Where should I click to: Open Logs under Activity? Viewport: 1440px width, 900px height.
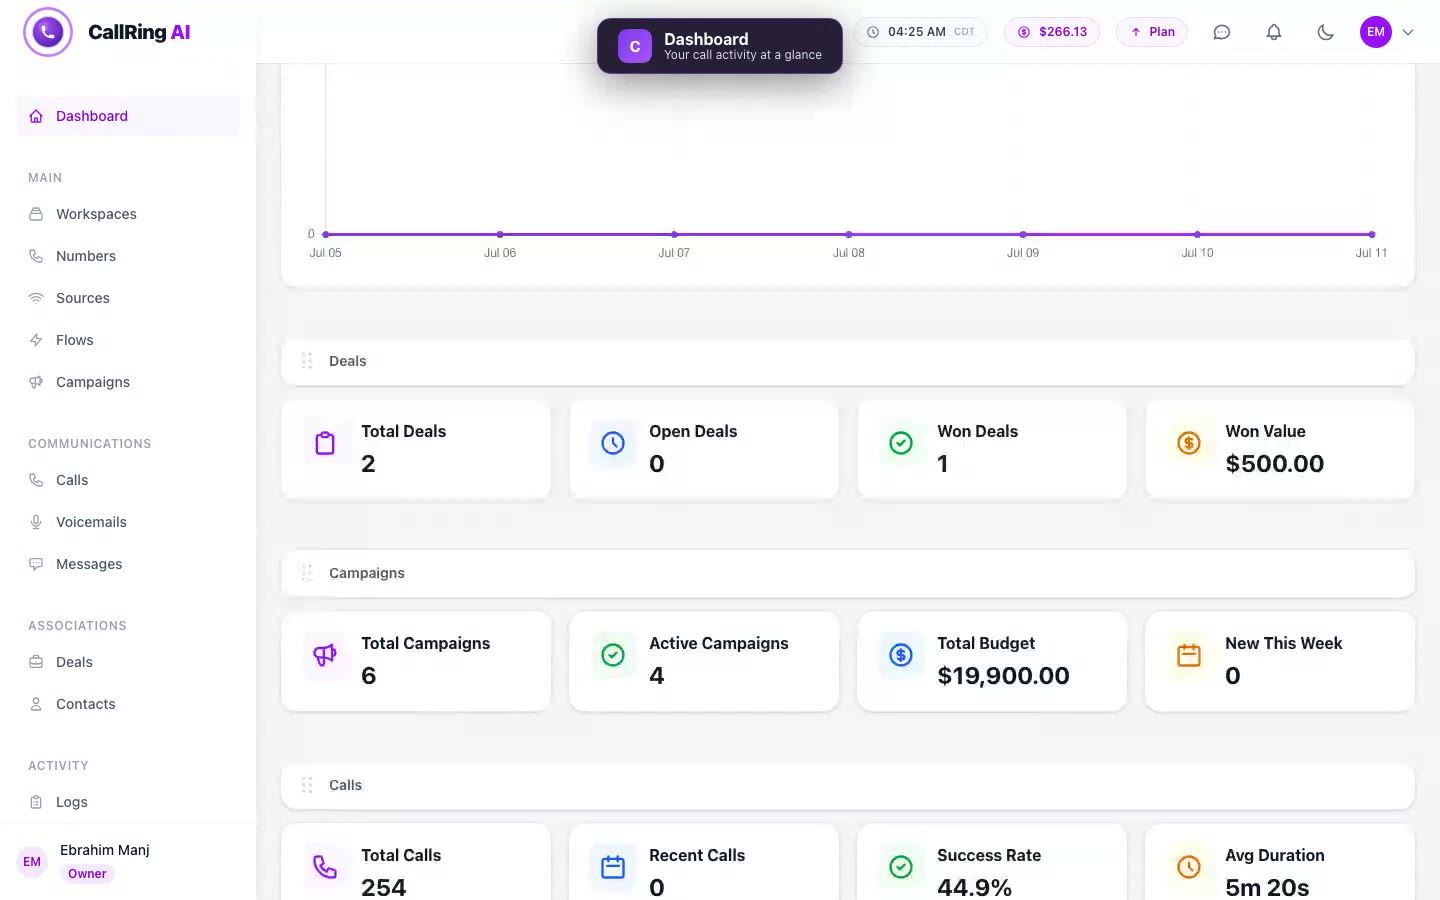(128, 802)
